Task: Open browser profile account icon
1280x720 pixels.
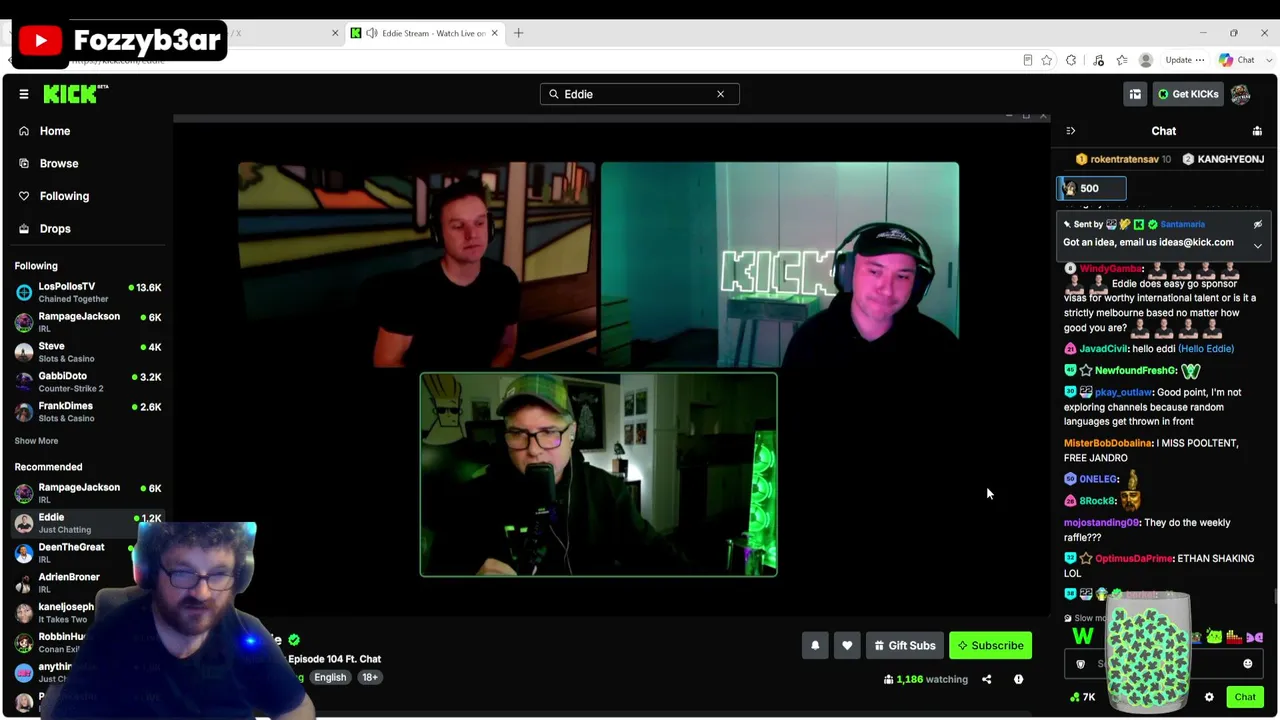Action: [1146, 60]
